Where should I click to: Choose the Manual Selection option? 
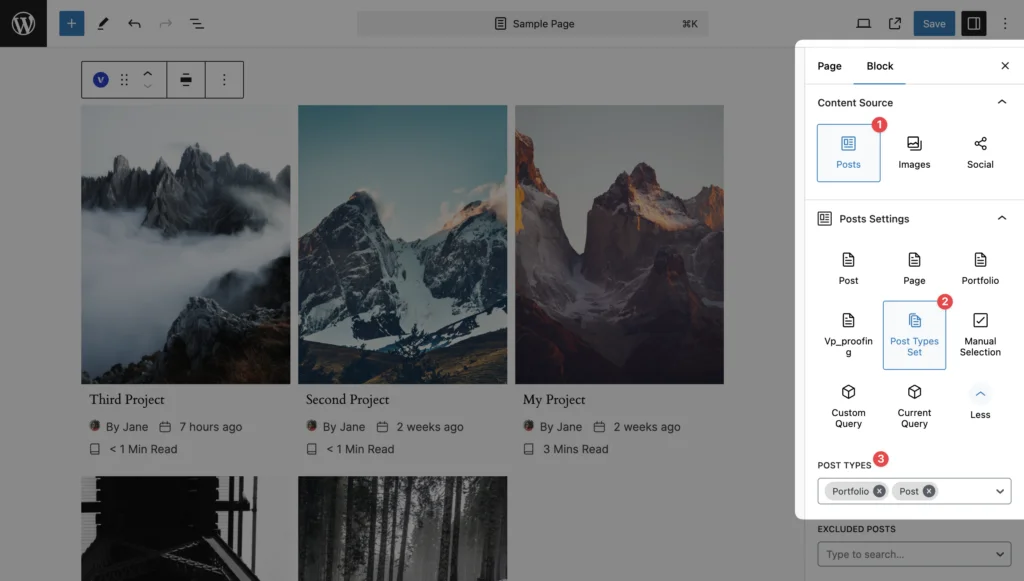point(980,335)
